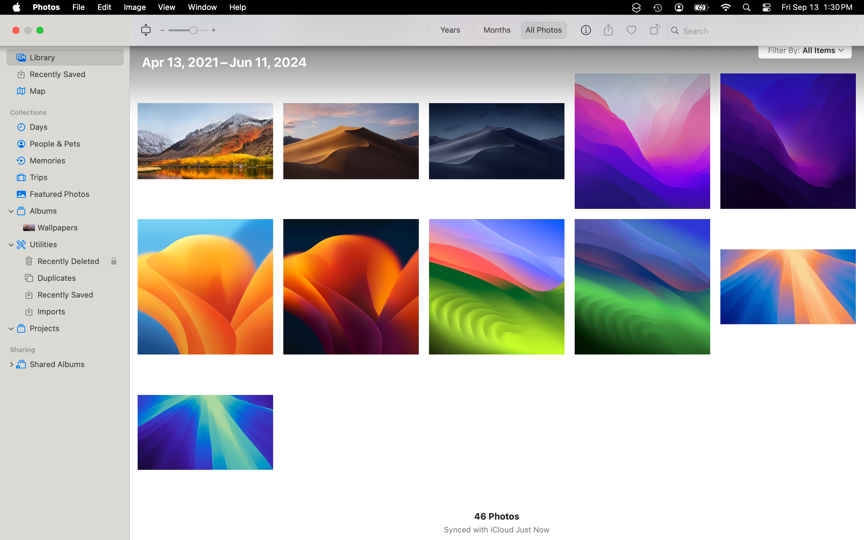Favorite photo with the heart icon
The height and width of the screenshot is (540, 864).
tap(631, 30)
